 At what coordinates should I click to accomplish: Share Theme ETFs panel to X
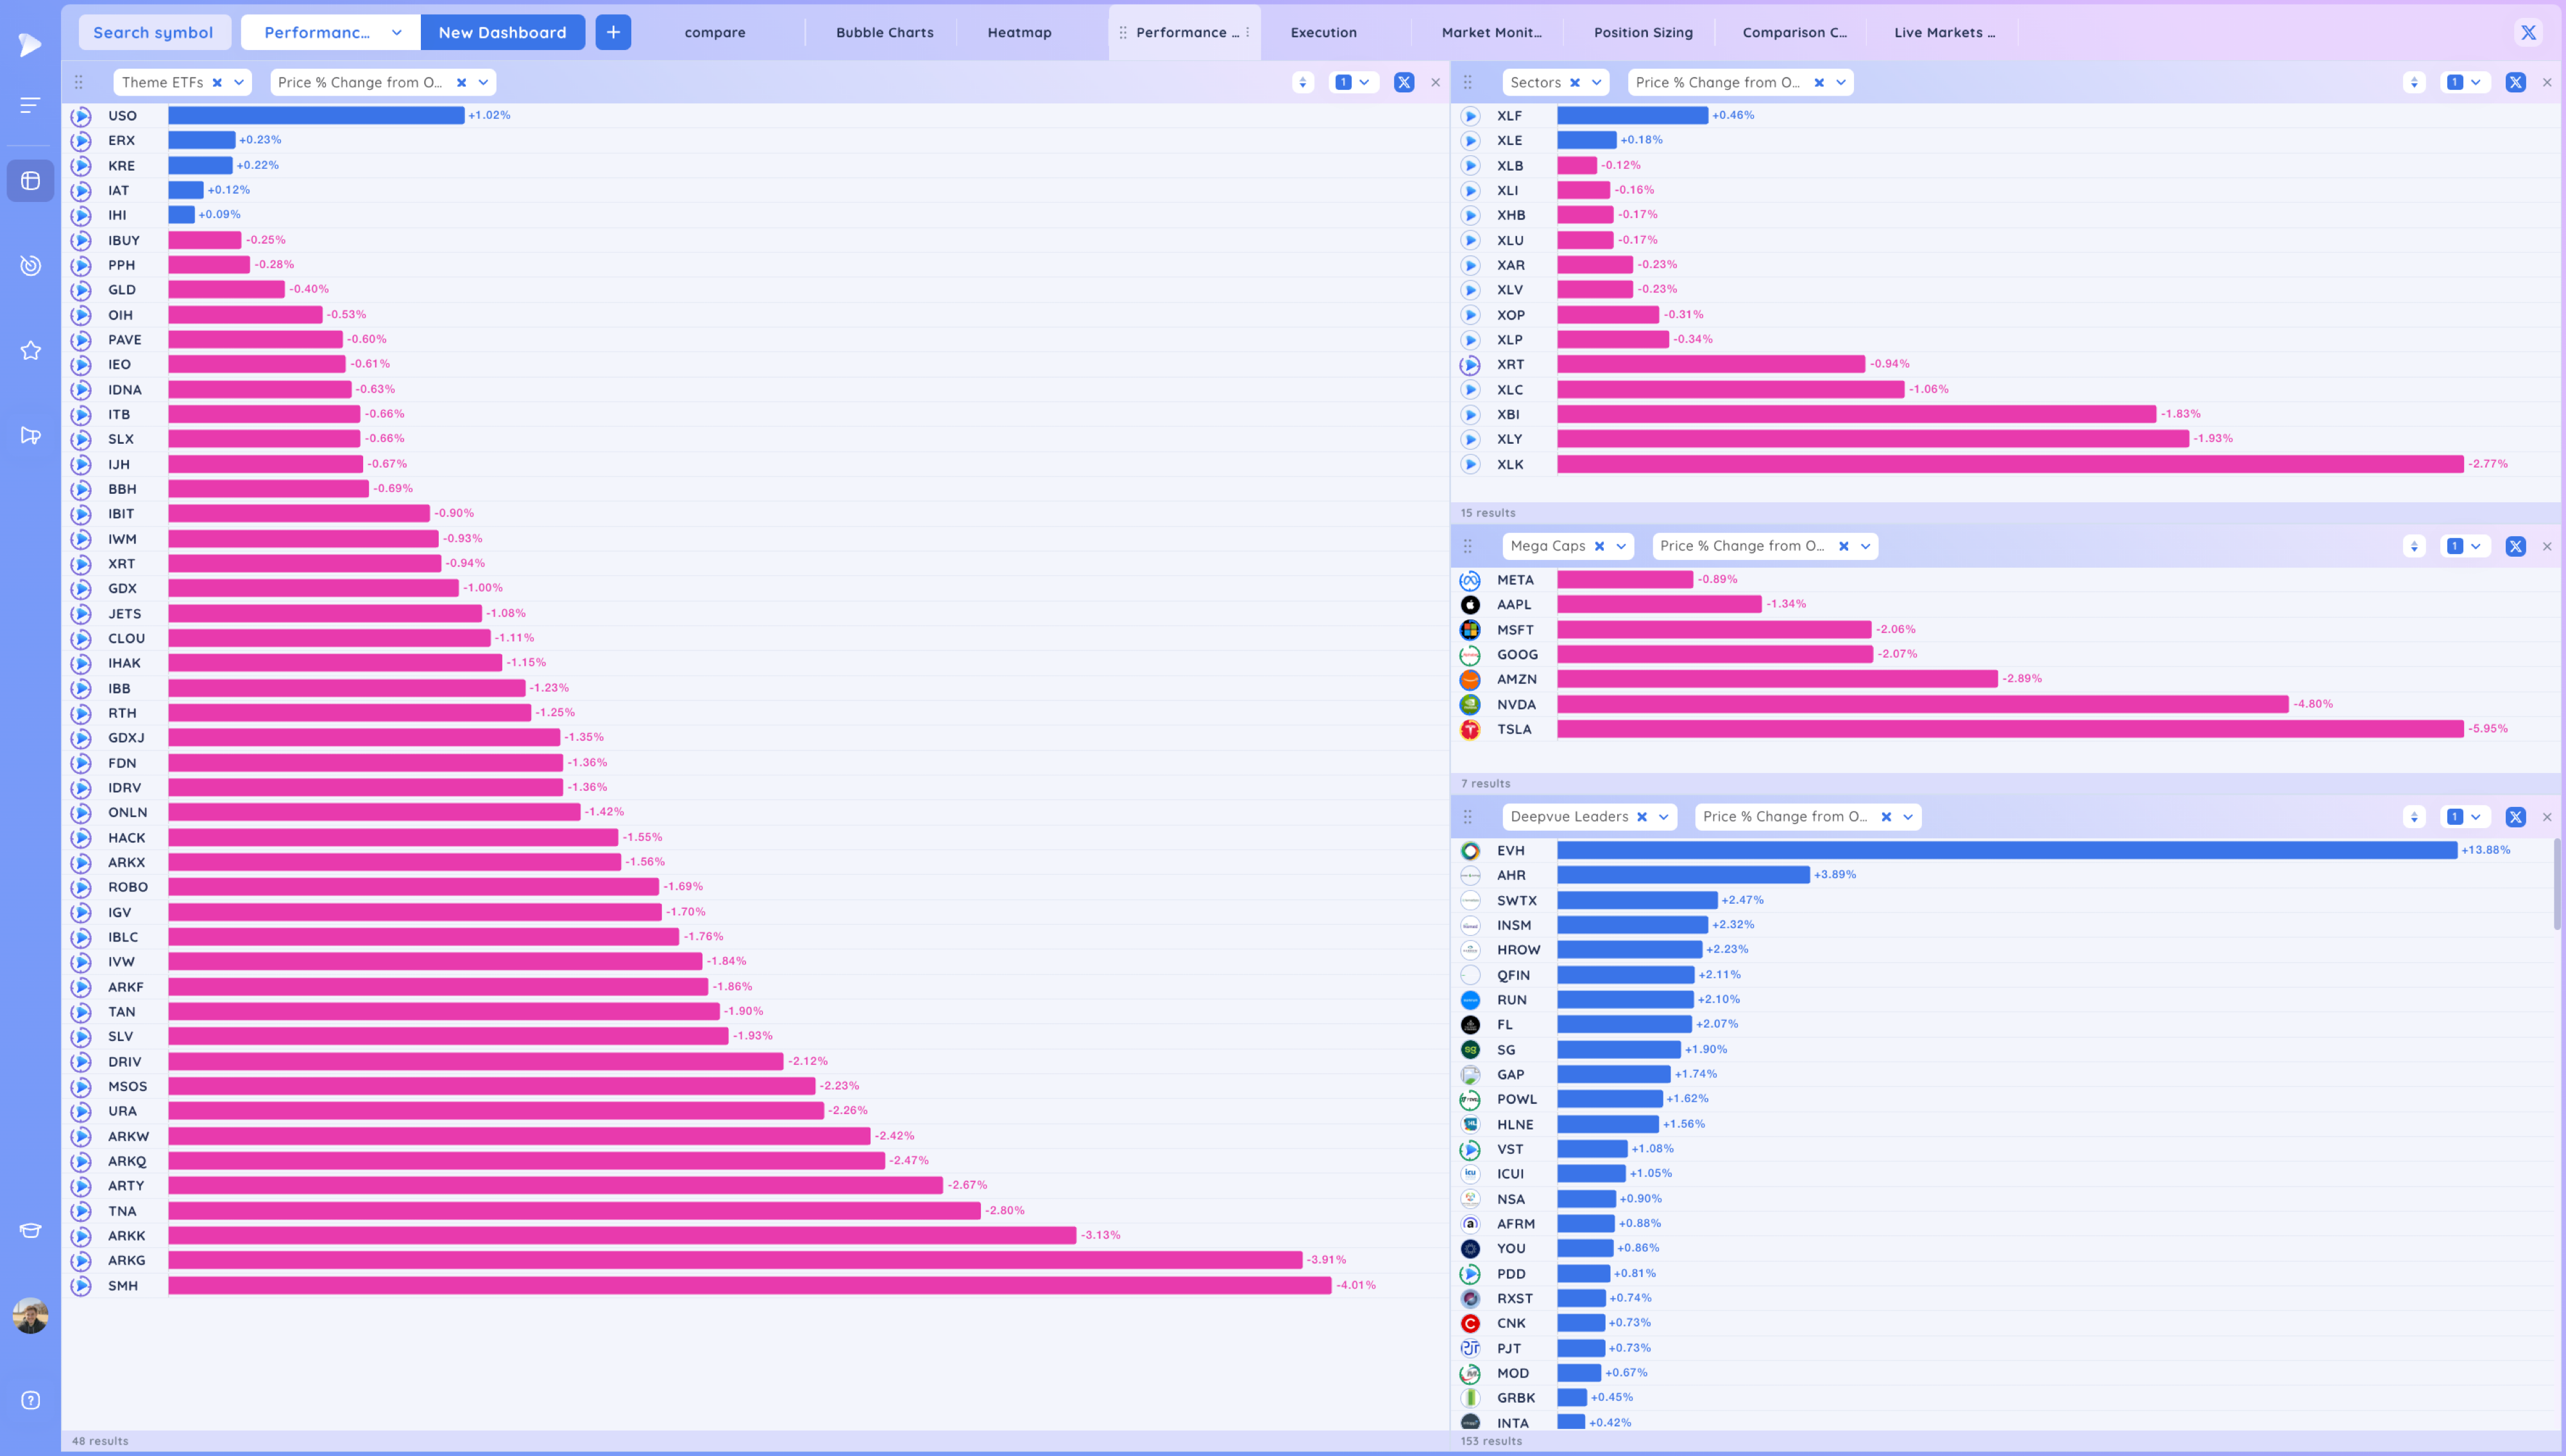(1404, 82)
